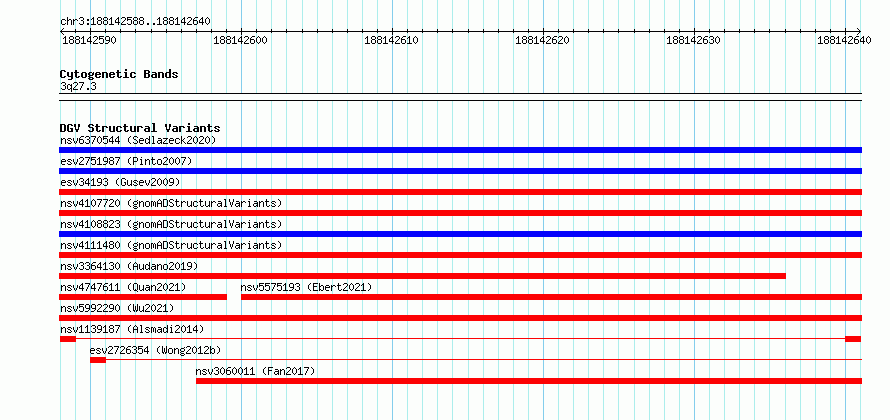
Task: Open variant nsv1139187 (Alsmadi2014) label
Action: [132, 329]
